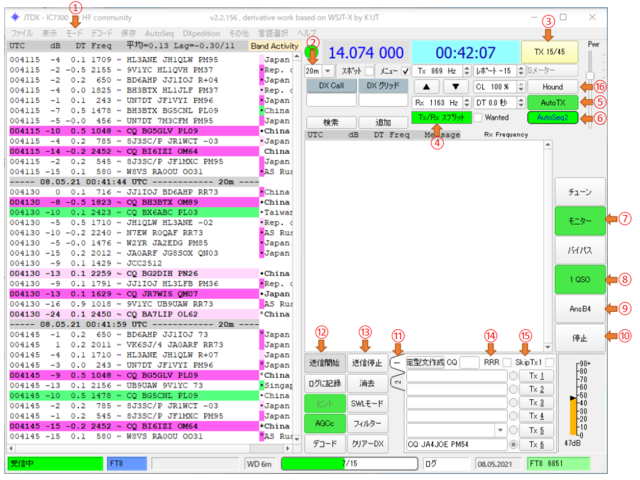Screen dimensions: 640x480
Task: Open the その他 menu
Action: [x=239, y=33]
